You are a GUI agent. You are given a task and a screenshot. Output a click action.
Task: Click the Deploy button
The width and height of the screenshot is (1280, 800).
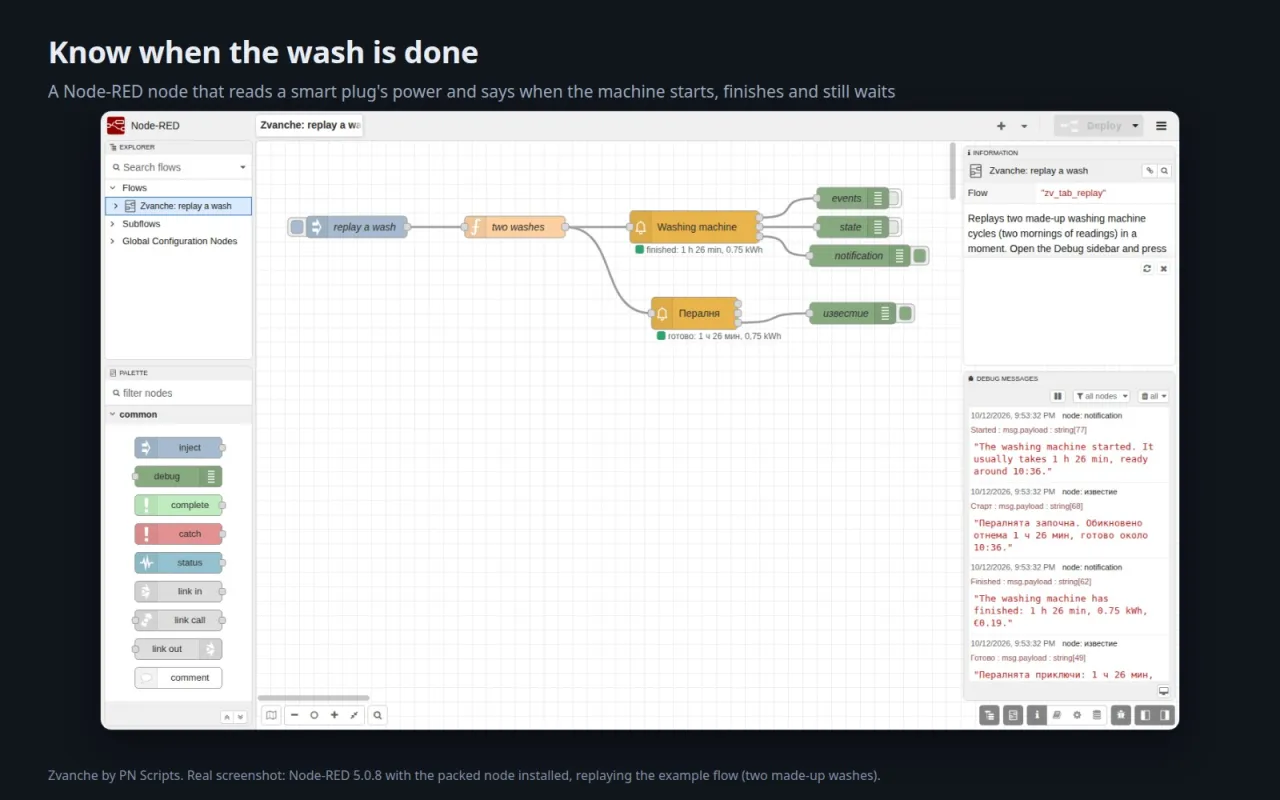pos(1091,126)
